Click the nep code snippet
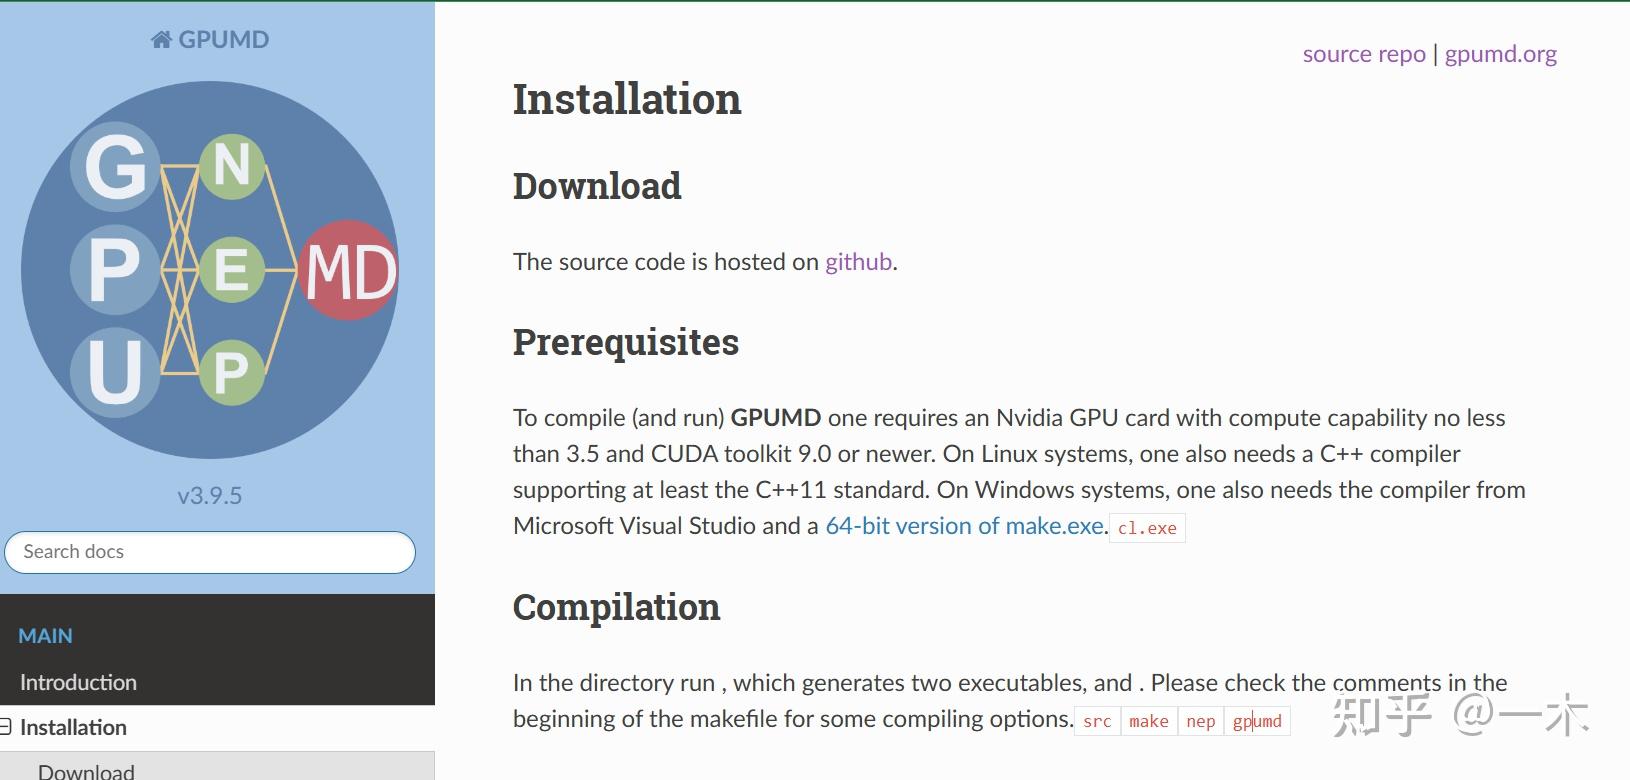The height and width of the screenshot is (780, 1630). [1201, 721]
